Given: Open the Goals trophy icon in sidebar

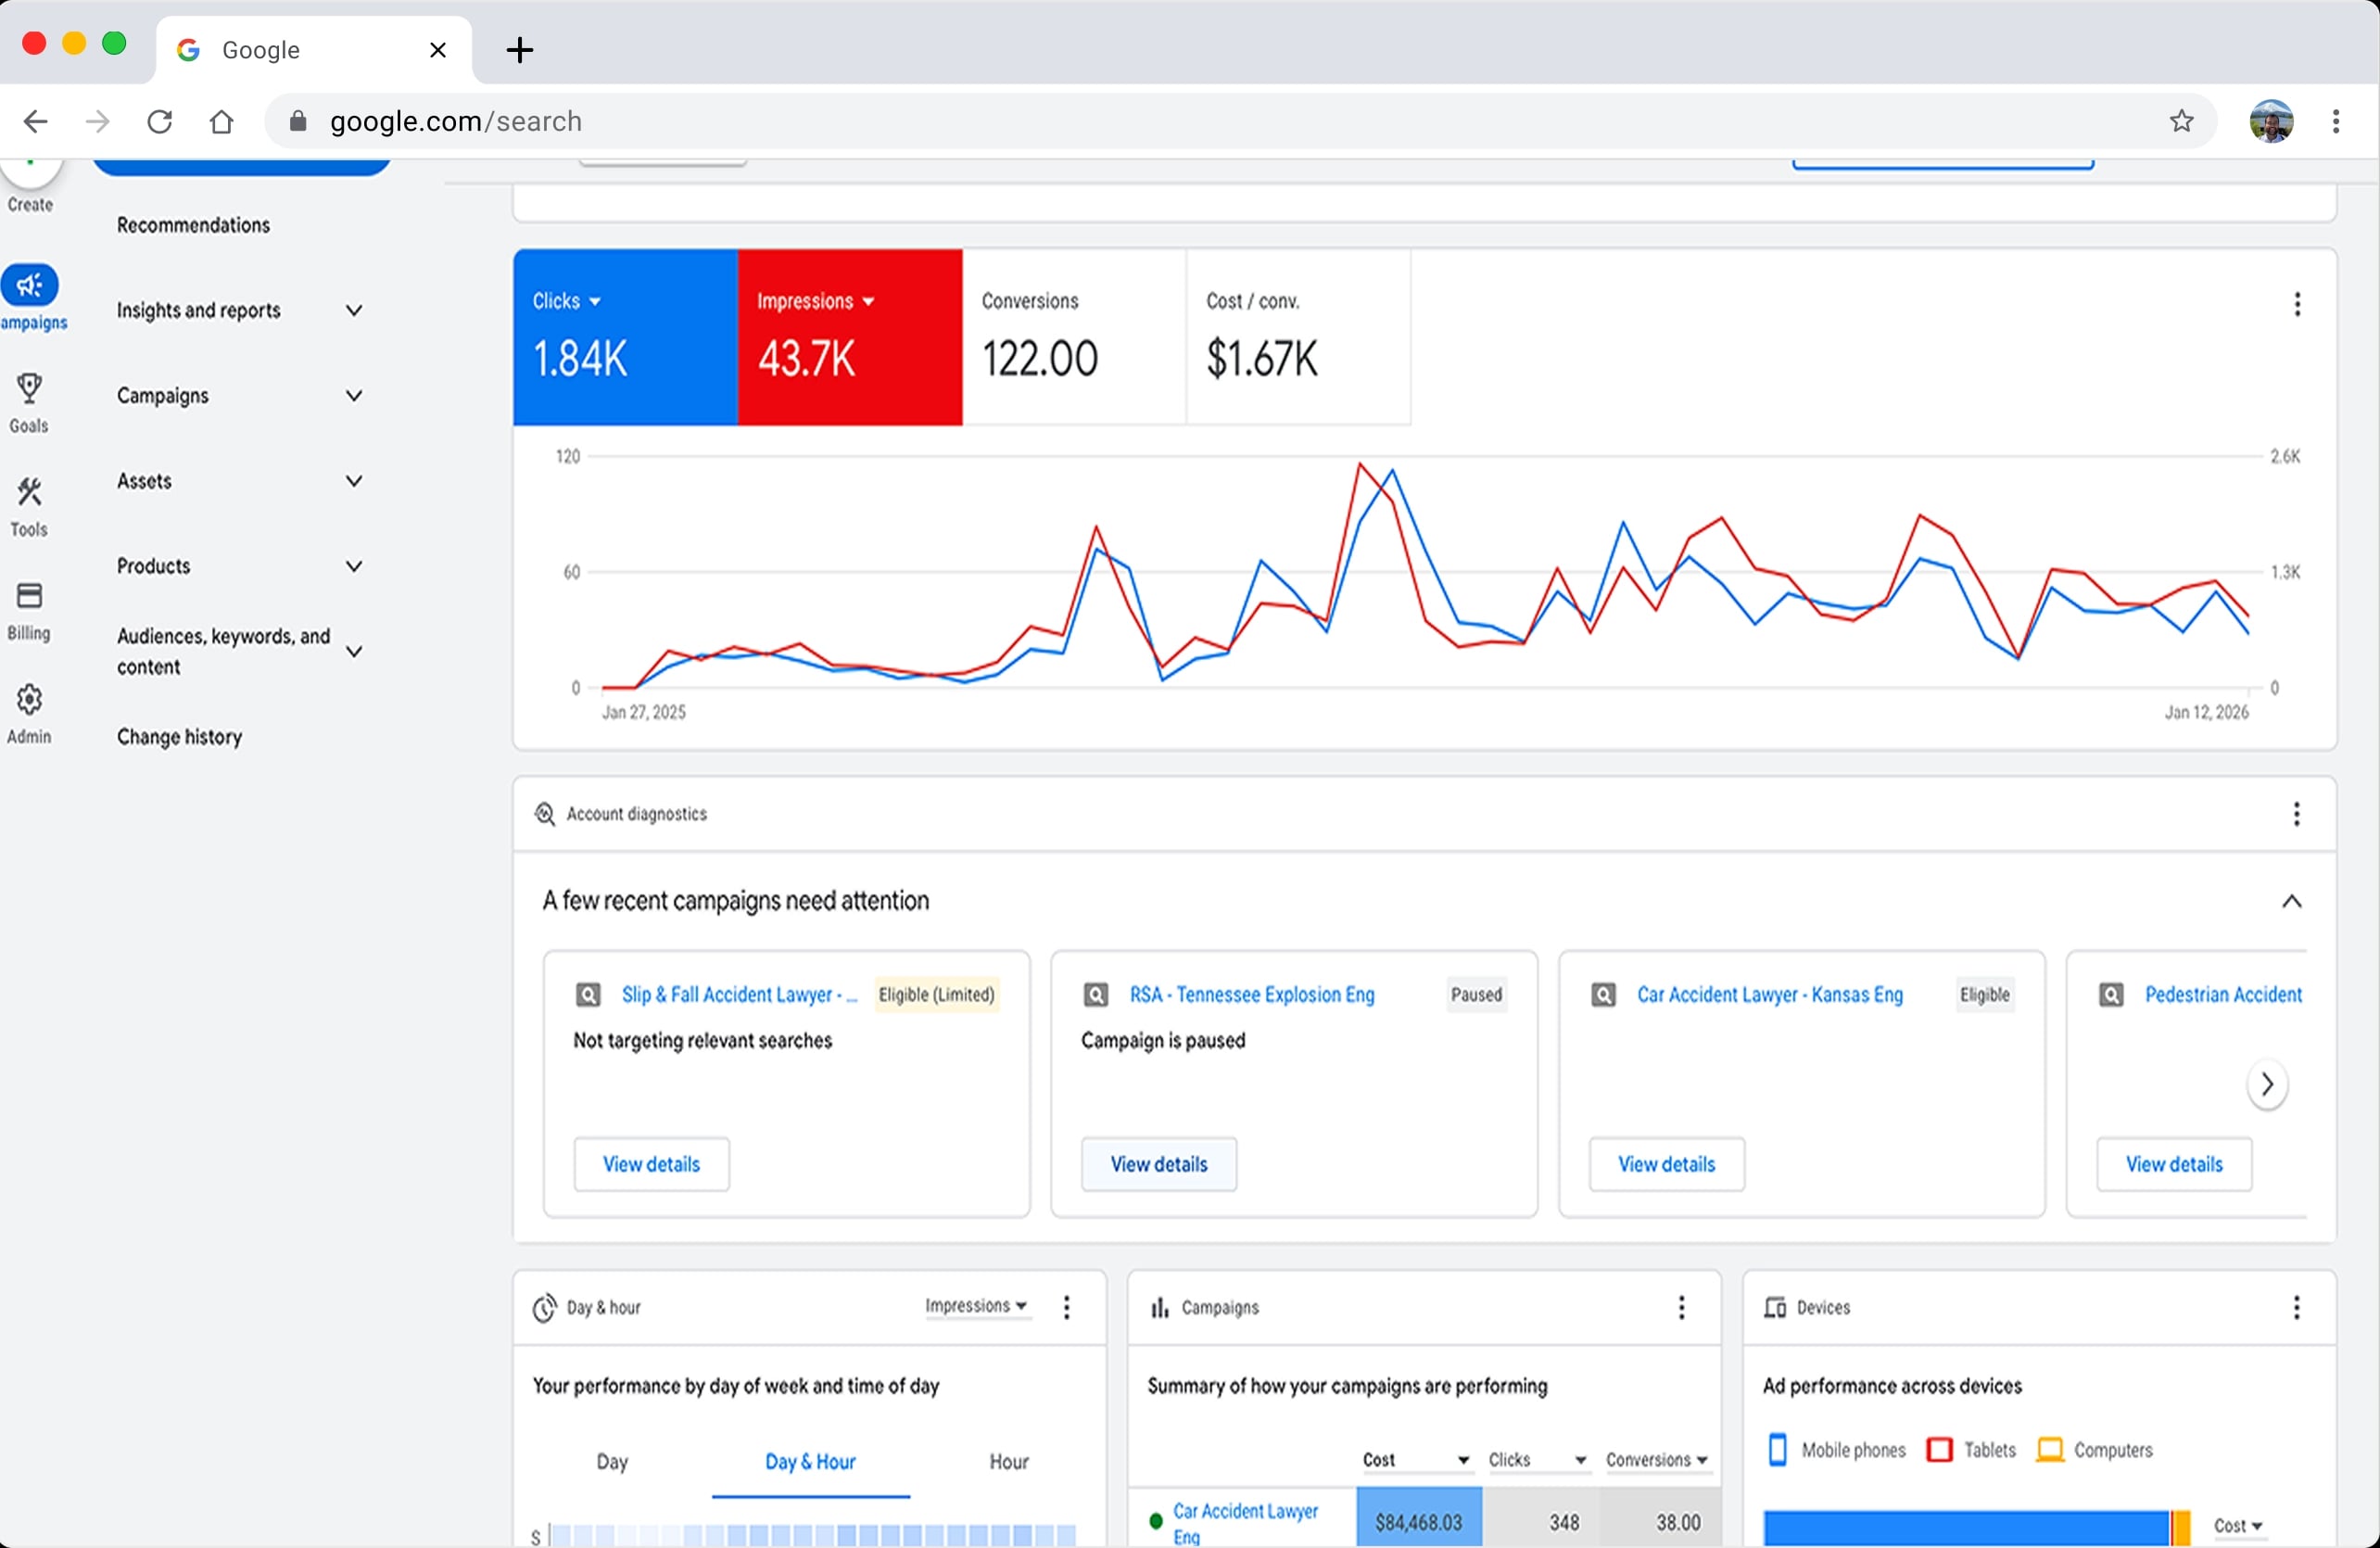Looking at the screenshot, I should click(29, 388).
